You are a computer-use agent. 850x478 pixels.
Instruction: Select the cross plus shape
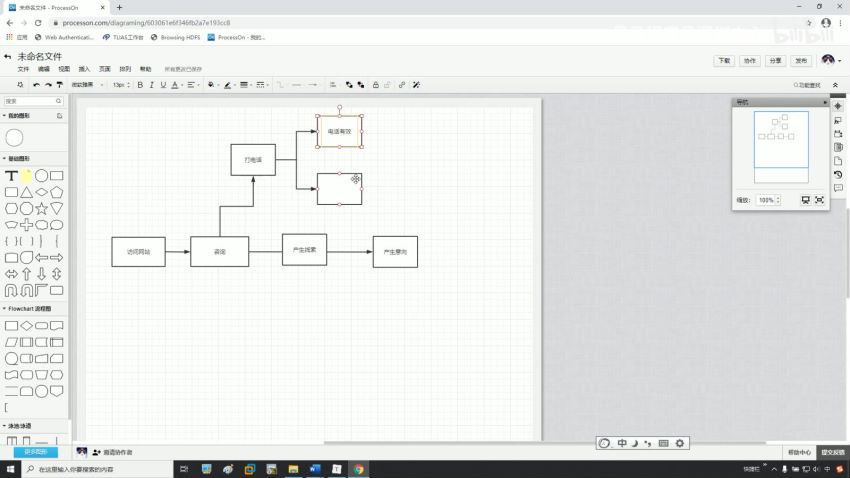[27, 225]
